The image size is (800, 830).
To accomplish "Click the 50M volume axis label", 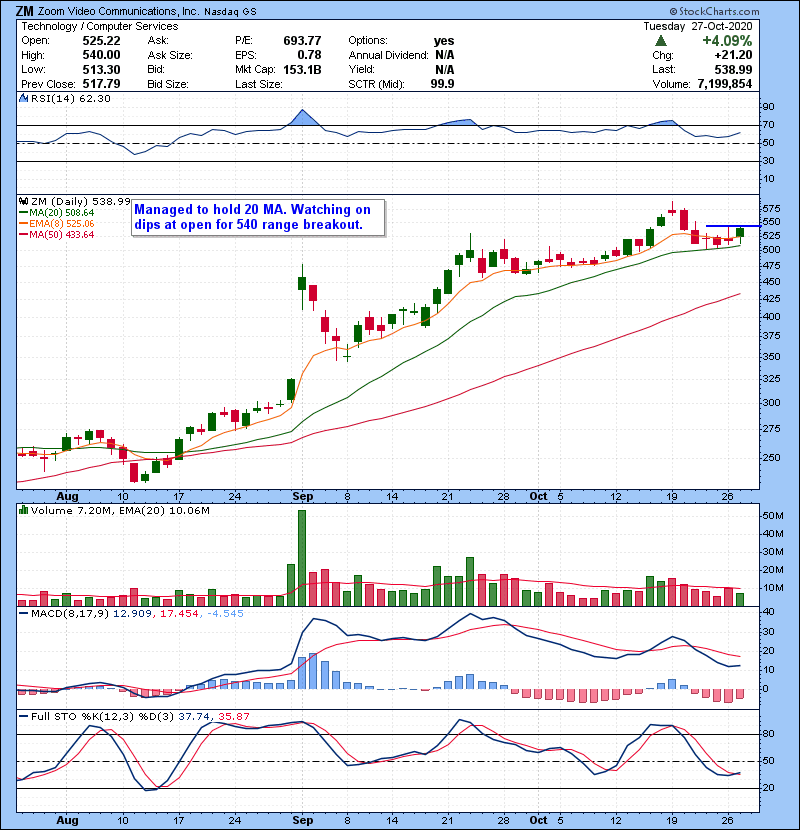I will 772,516.
